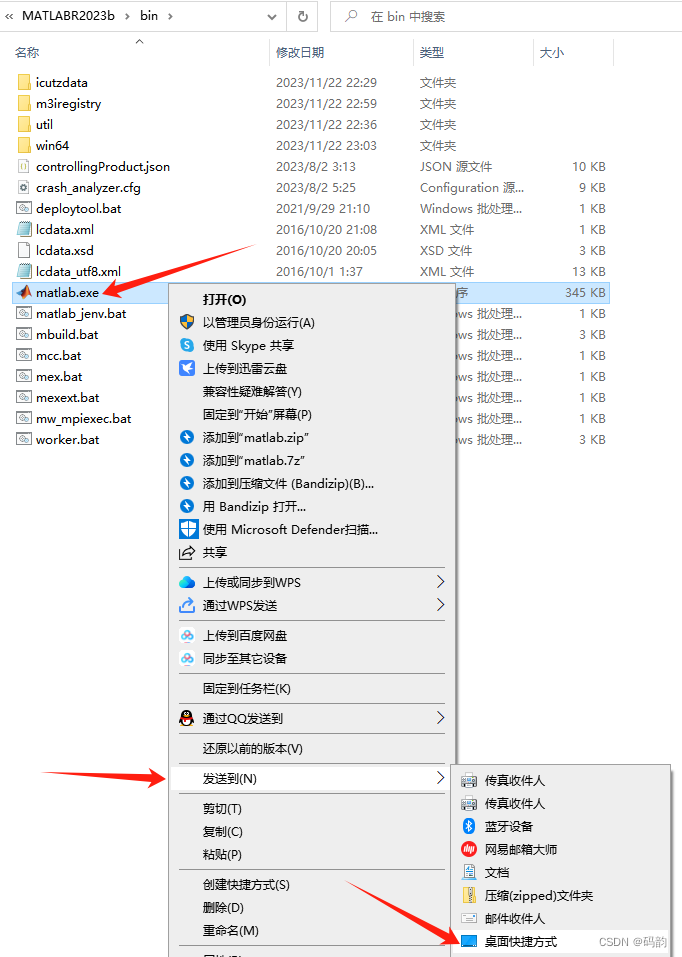Viewport: 682px width, 957px height.
Task: Click the zipped folder icon
Action: pyautogui.click(x=469, y=895)
